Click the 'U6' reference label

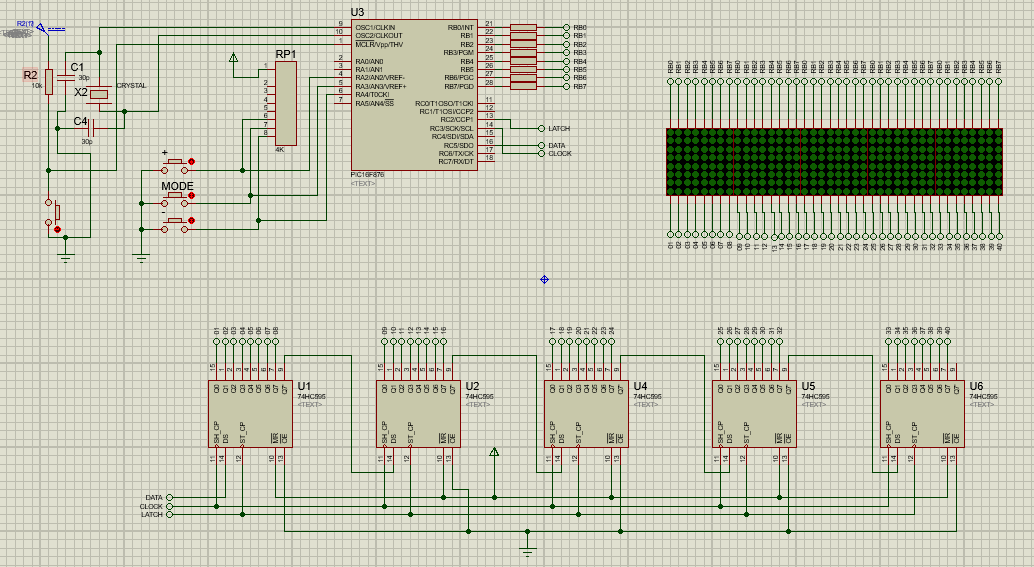(976, 386)
